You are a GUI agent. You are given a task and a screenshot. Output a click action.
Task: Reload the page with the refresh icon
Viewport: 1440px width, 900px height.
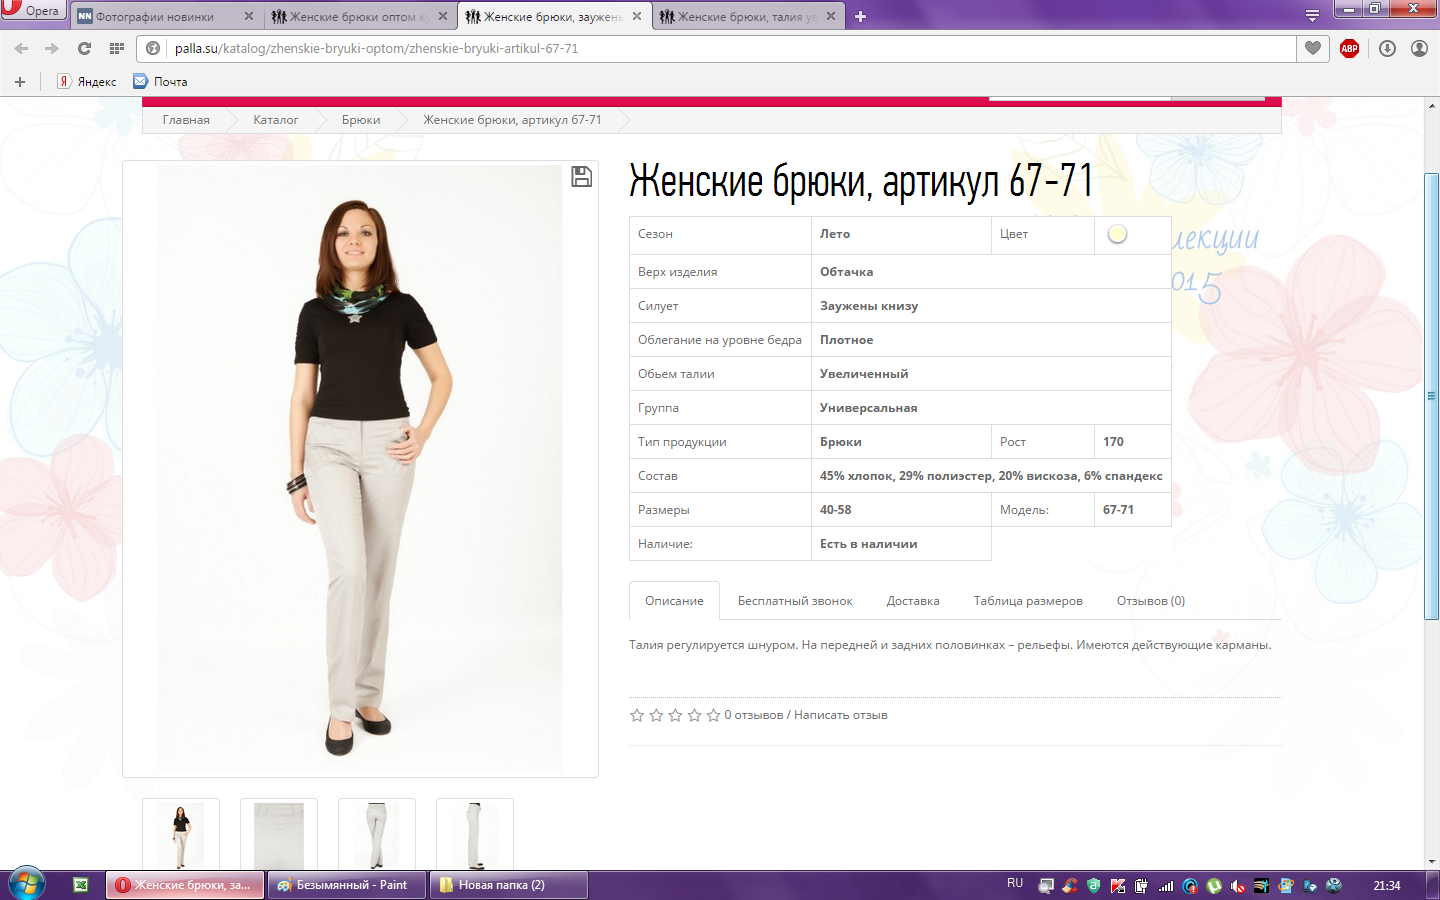click(84, 48)
